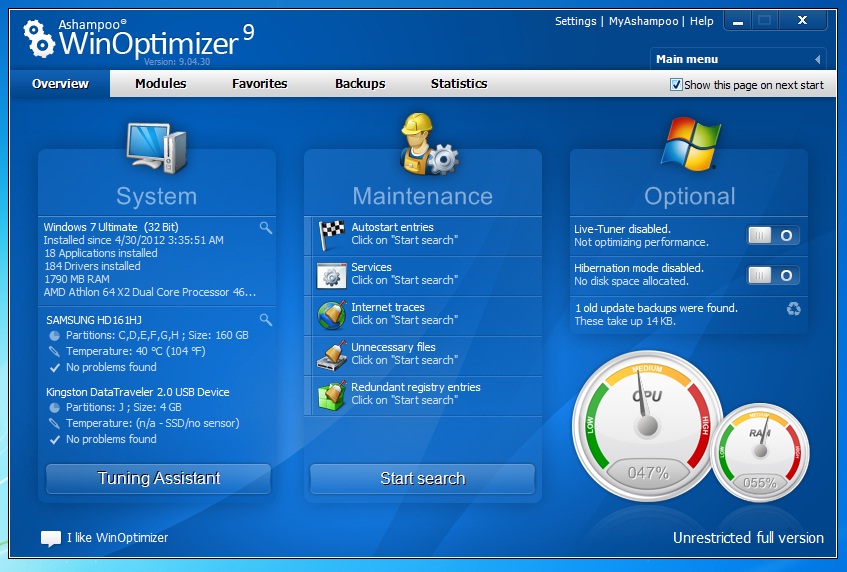Viewport: 847px width, 572px height.
Task: Select the Redundant registry entries label
Action: (x=416, y=387)
